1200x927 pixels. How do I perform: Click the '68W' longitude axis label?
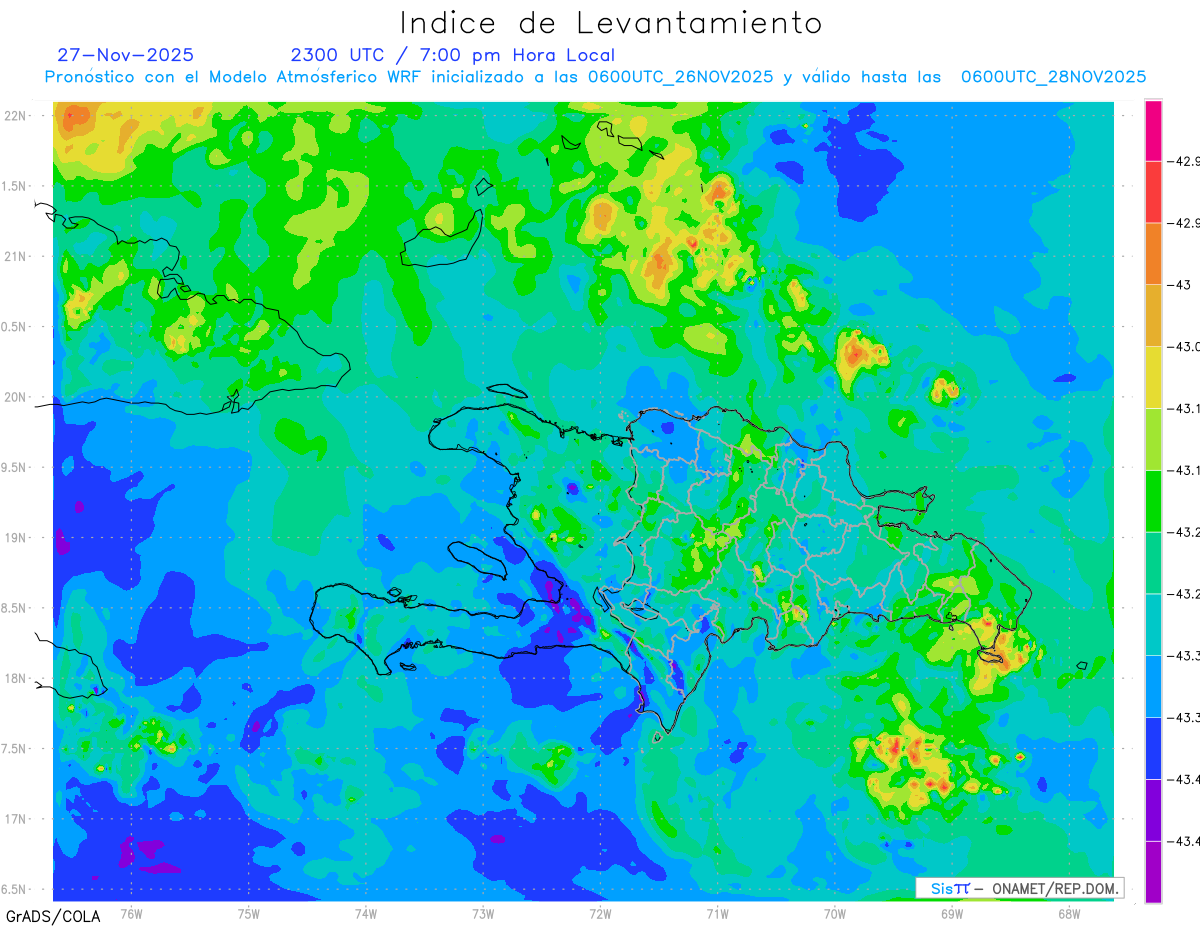click(x=1069, y=913)
